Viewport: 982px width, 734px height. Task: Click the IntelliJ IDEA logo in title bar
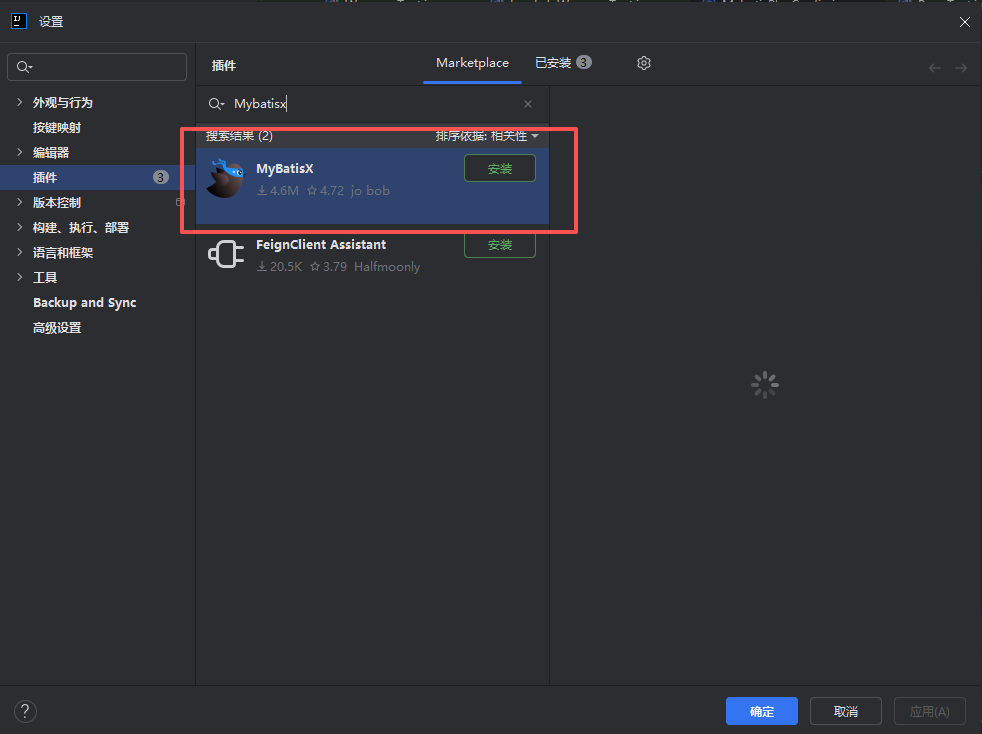tap(19, 21)
